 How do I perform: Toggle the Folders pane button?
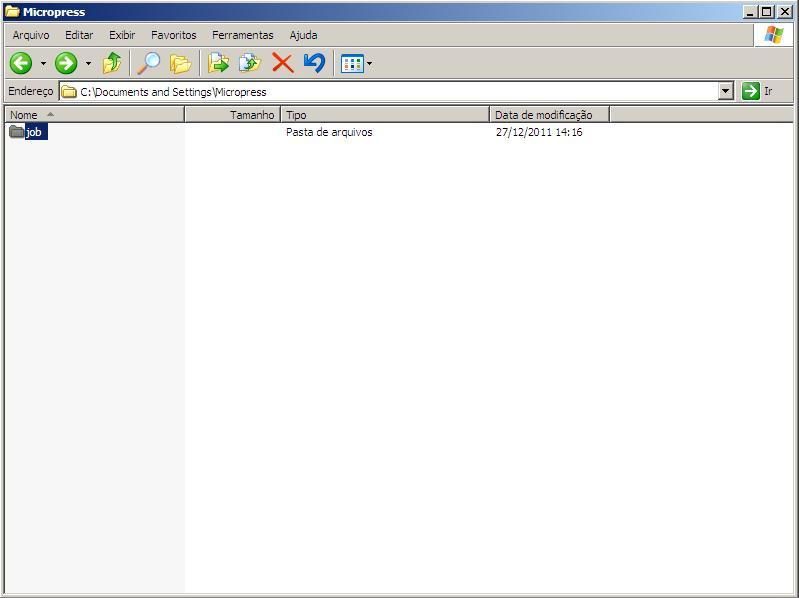pos(180,64)
